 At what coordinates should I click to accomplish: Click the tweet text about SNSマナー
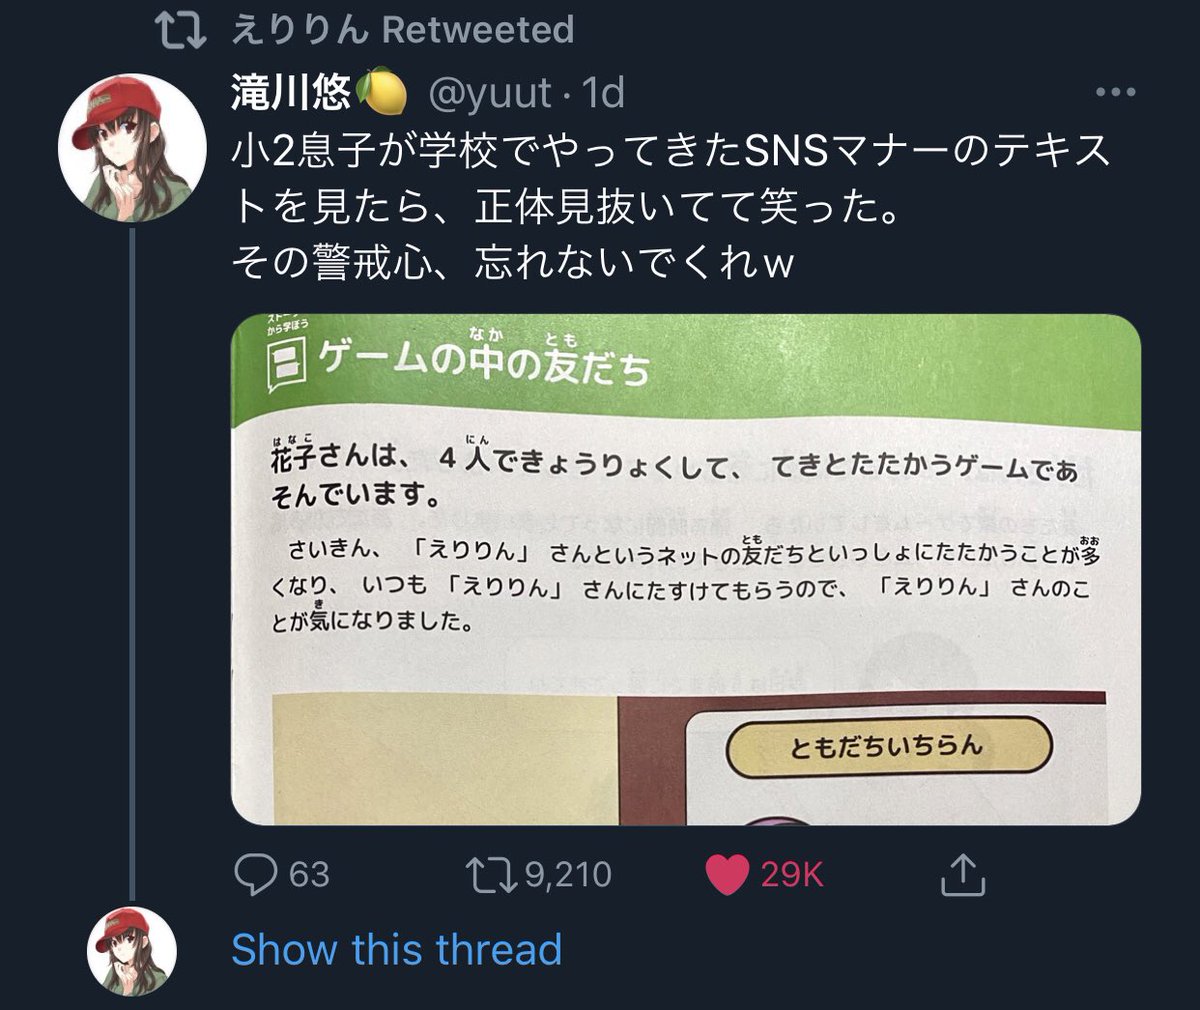671,207
